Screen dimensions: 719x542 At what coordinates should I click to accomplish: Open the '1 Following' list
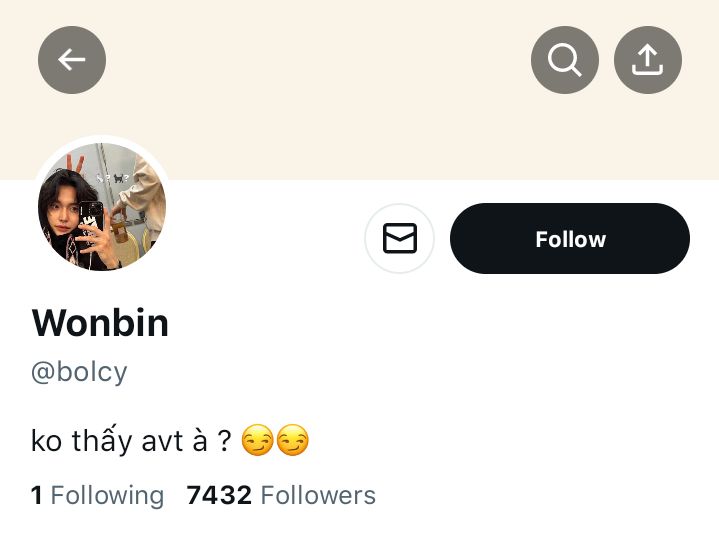(97, 495)
